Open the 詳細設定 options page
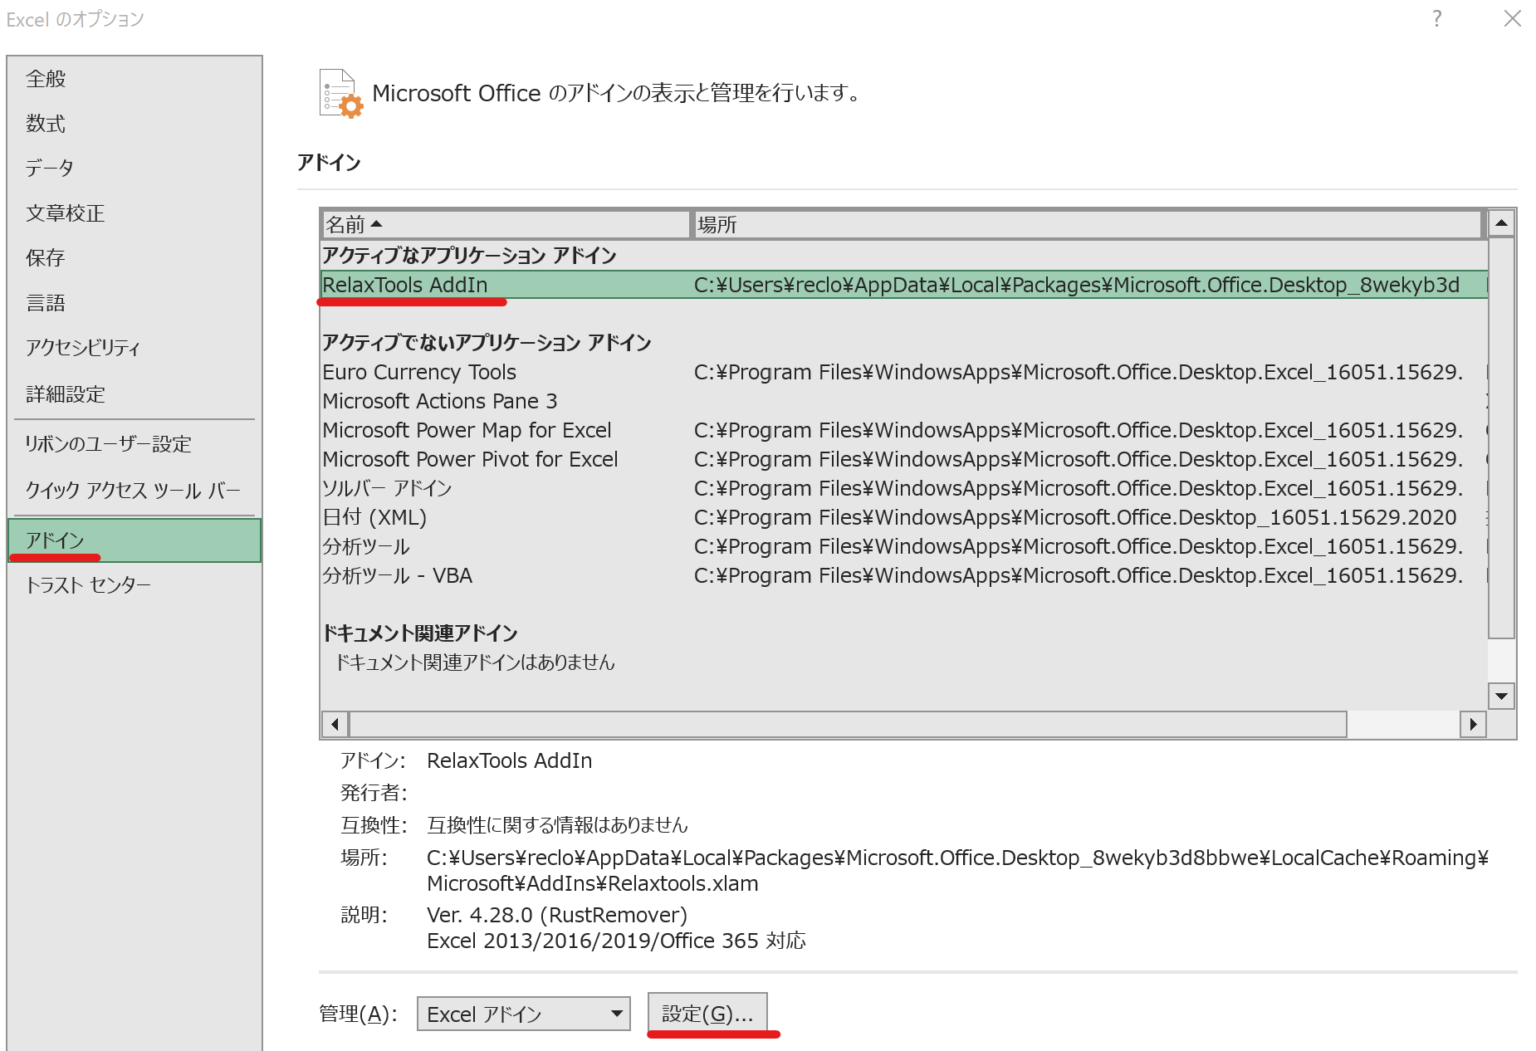The height and width of the screenshot is (1051, 1536). pyautogui.click(x=67, y=394)
